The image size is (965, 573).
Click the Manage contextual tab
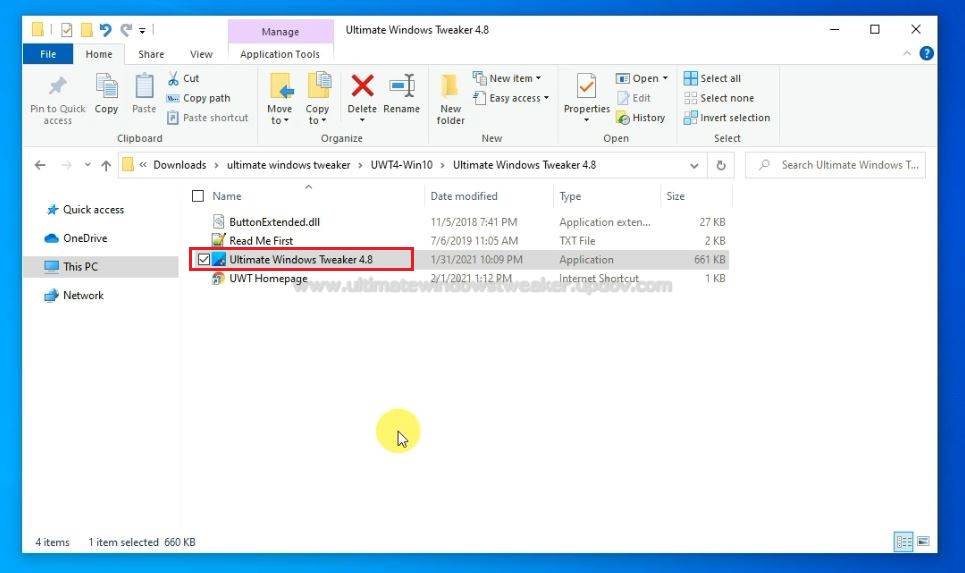pos(280,31)
